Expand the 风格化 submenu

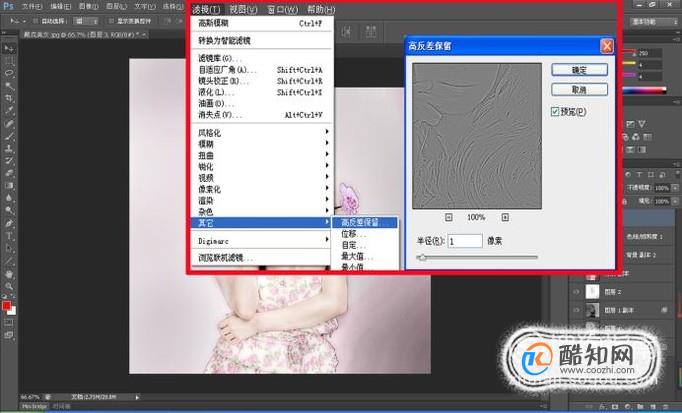point(261,133)
